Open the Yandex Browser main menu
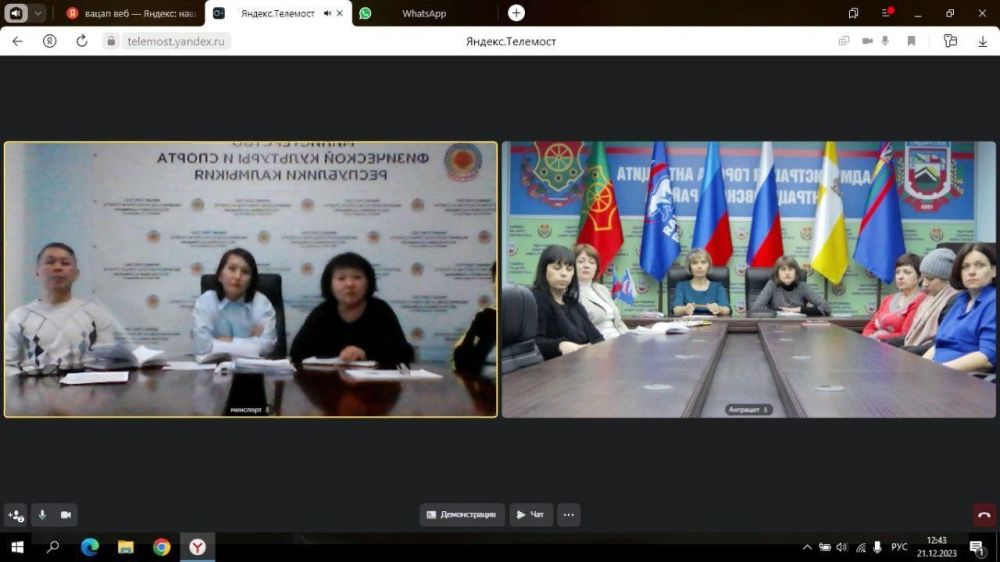Image resolution: width=1000 pixels, height=562 pixels. tap(886, 13)
